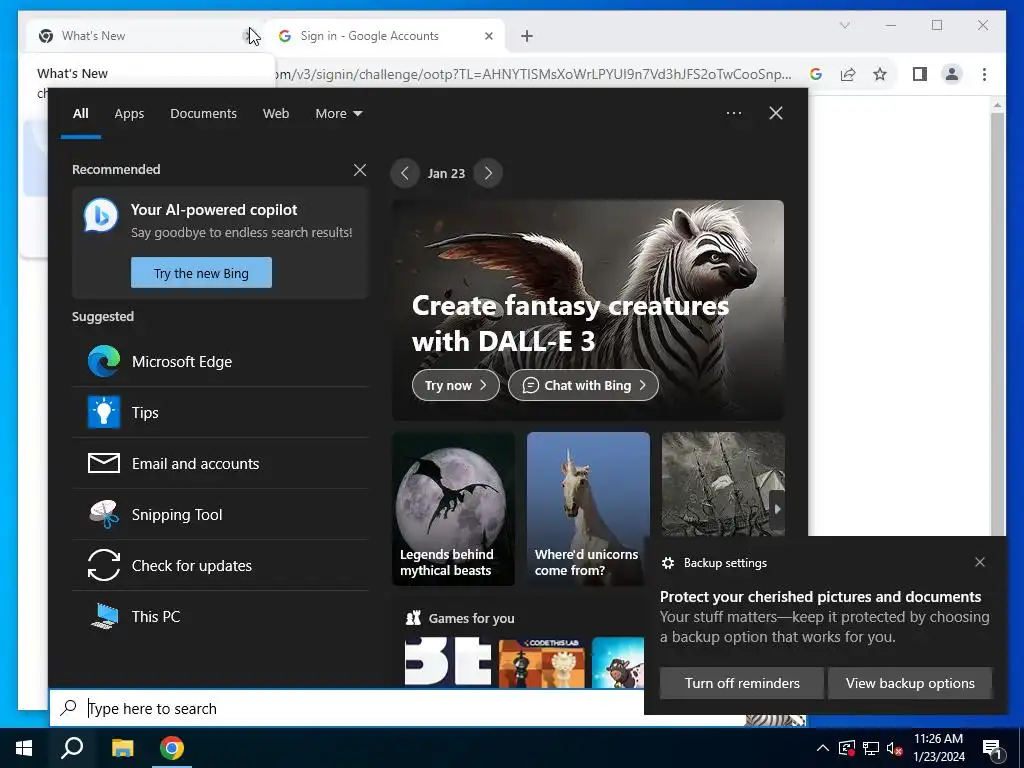Screen dimensions: 1024x768
Task: Go to previous day before Jan 23
Action: pyautogui.click(x=405, y=174)
